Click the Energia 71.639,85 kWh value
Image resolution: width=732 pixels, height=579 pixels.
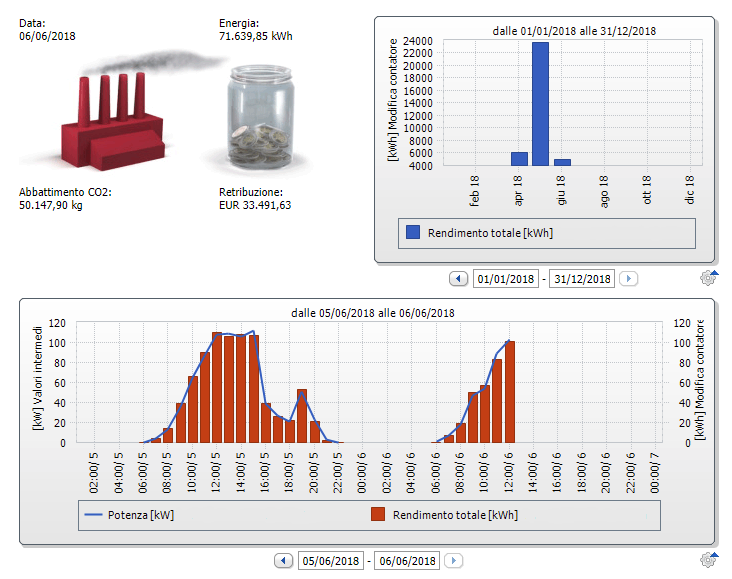coord(256,36)
